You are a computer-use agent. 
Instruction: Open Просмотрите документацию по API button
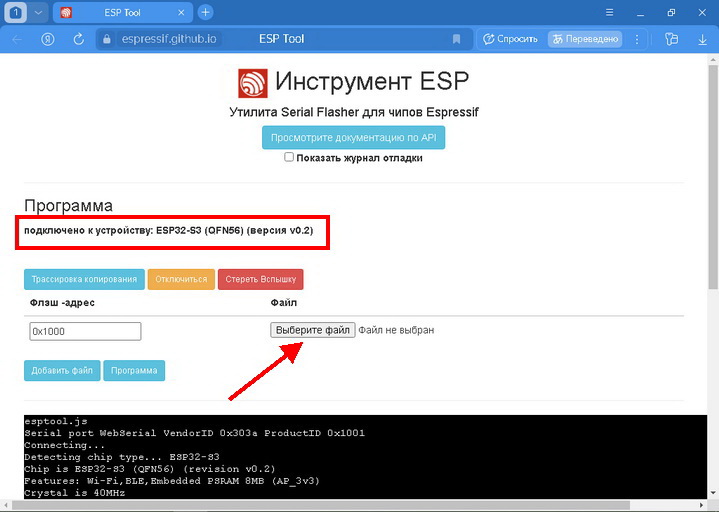click(x=354, y=138)
